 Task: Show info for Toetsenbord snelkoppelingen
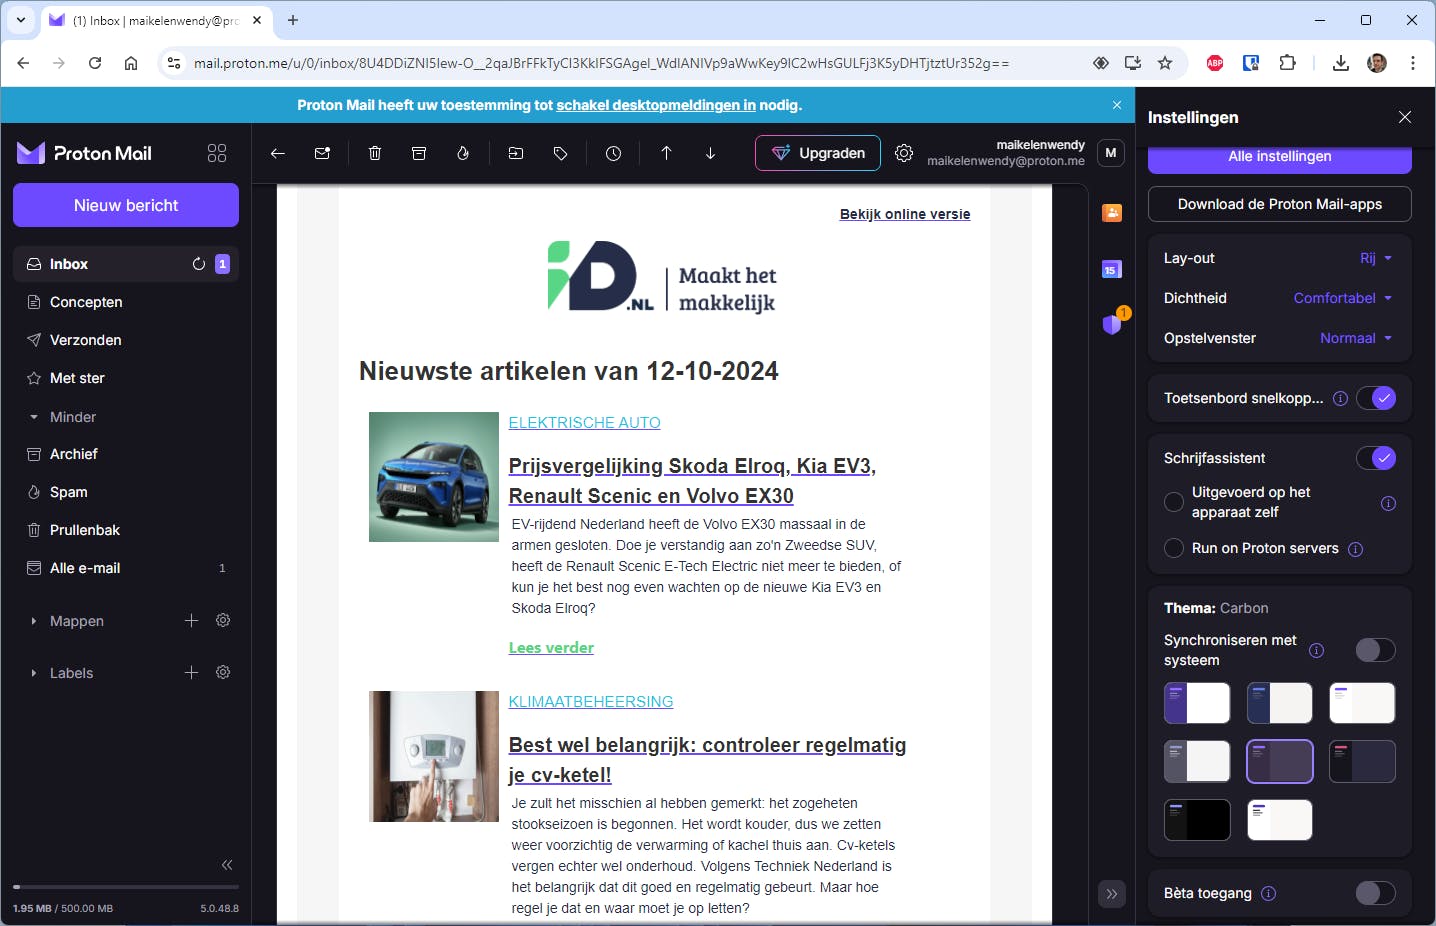(1340, 398)
